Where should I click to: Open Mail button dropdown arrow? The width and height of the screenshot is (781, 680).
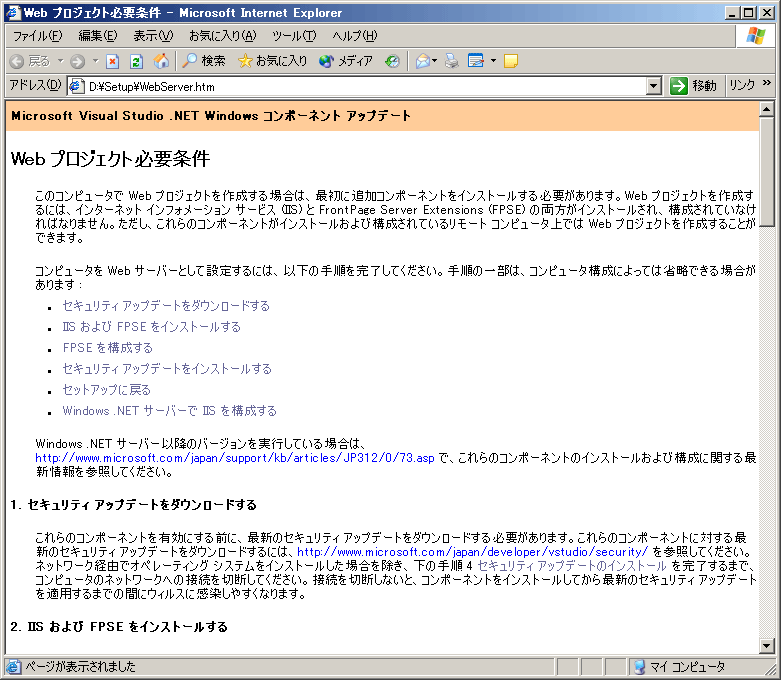point(435,61)
